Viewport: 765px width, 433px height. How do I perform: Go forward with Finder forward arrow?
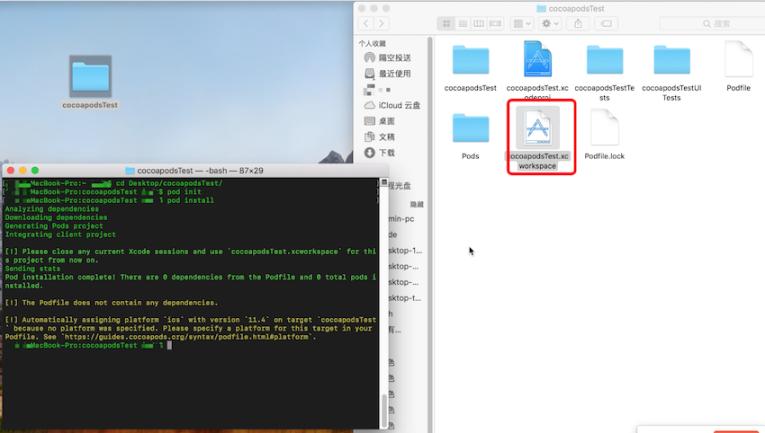(385, 22)
